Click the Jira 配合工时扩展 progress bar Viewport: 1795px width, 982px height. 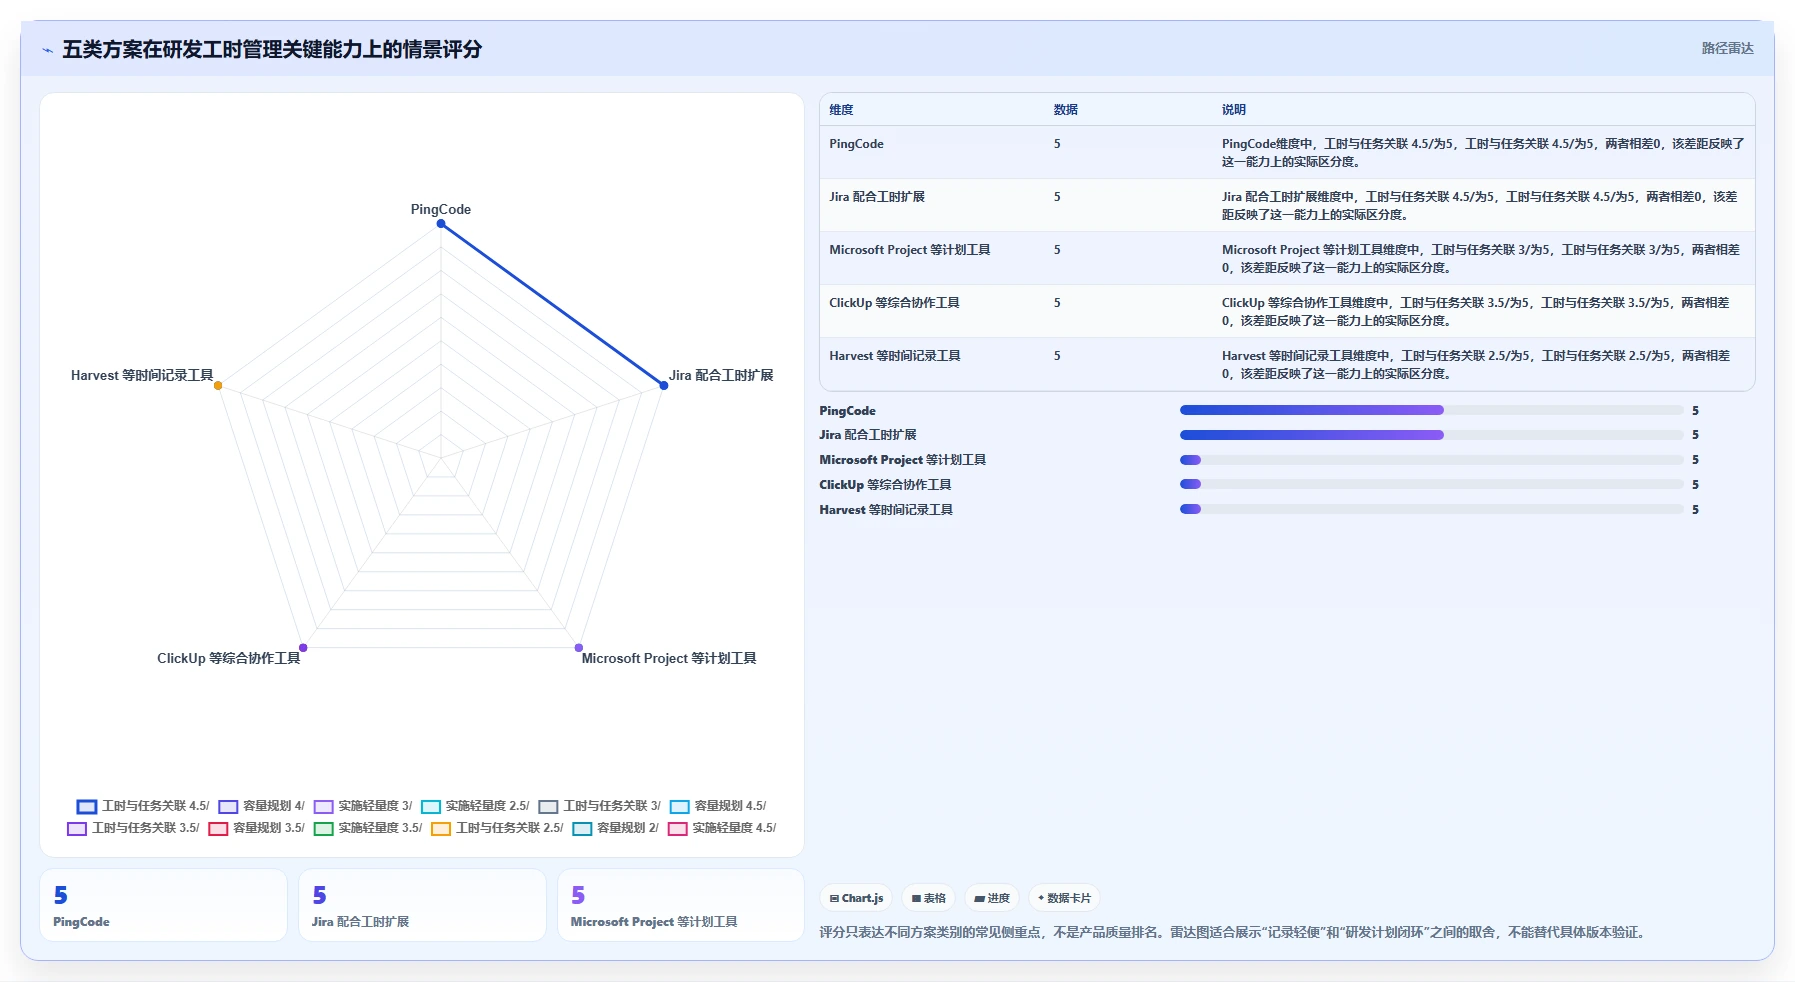click(1431, 435)
